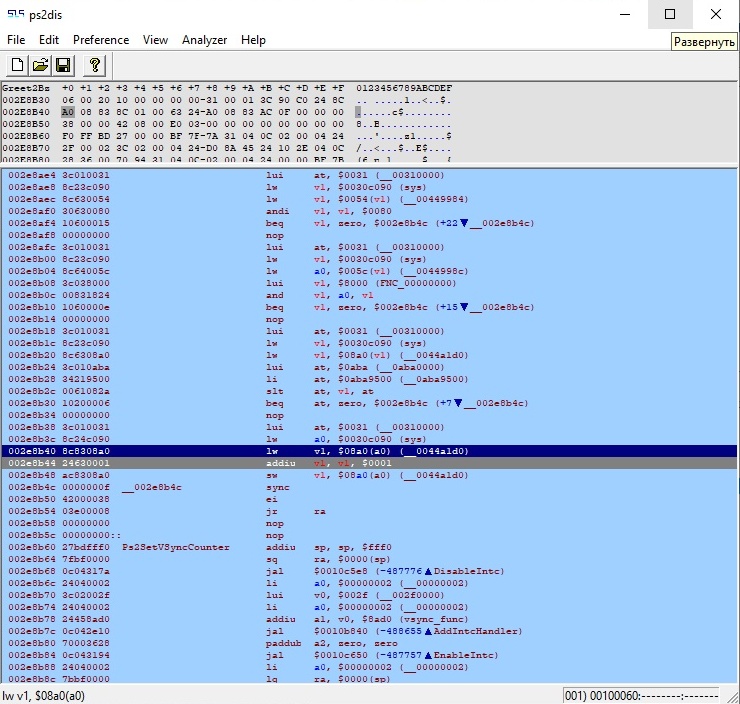Open the Help menu
This screenshot has width=740, height=704.
point(253,40)
